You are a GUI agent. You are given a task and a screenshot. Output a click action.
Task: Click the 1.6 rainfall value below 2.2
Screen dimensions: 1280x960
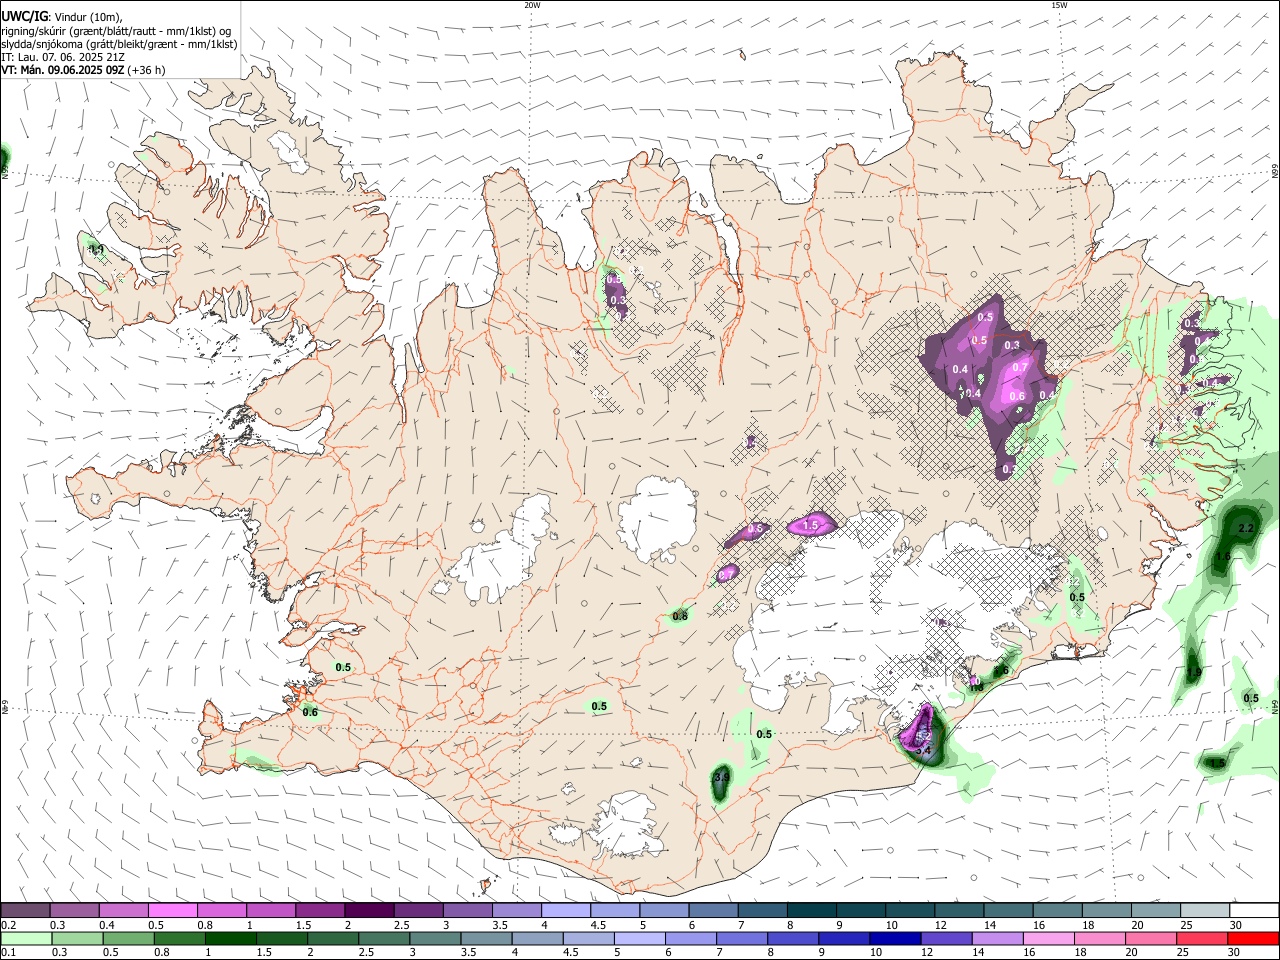click(x=1222, y=557)
